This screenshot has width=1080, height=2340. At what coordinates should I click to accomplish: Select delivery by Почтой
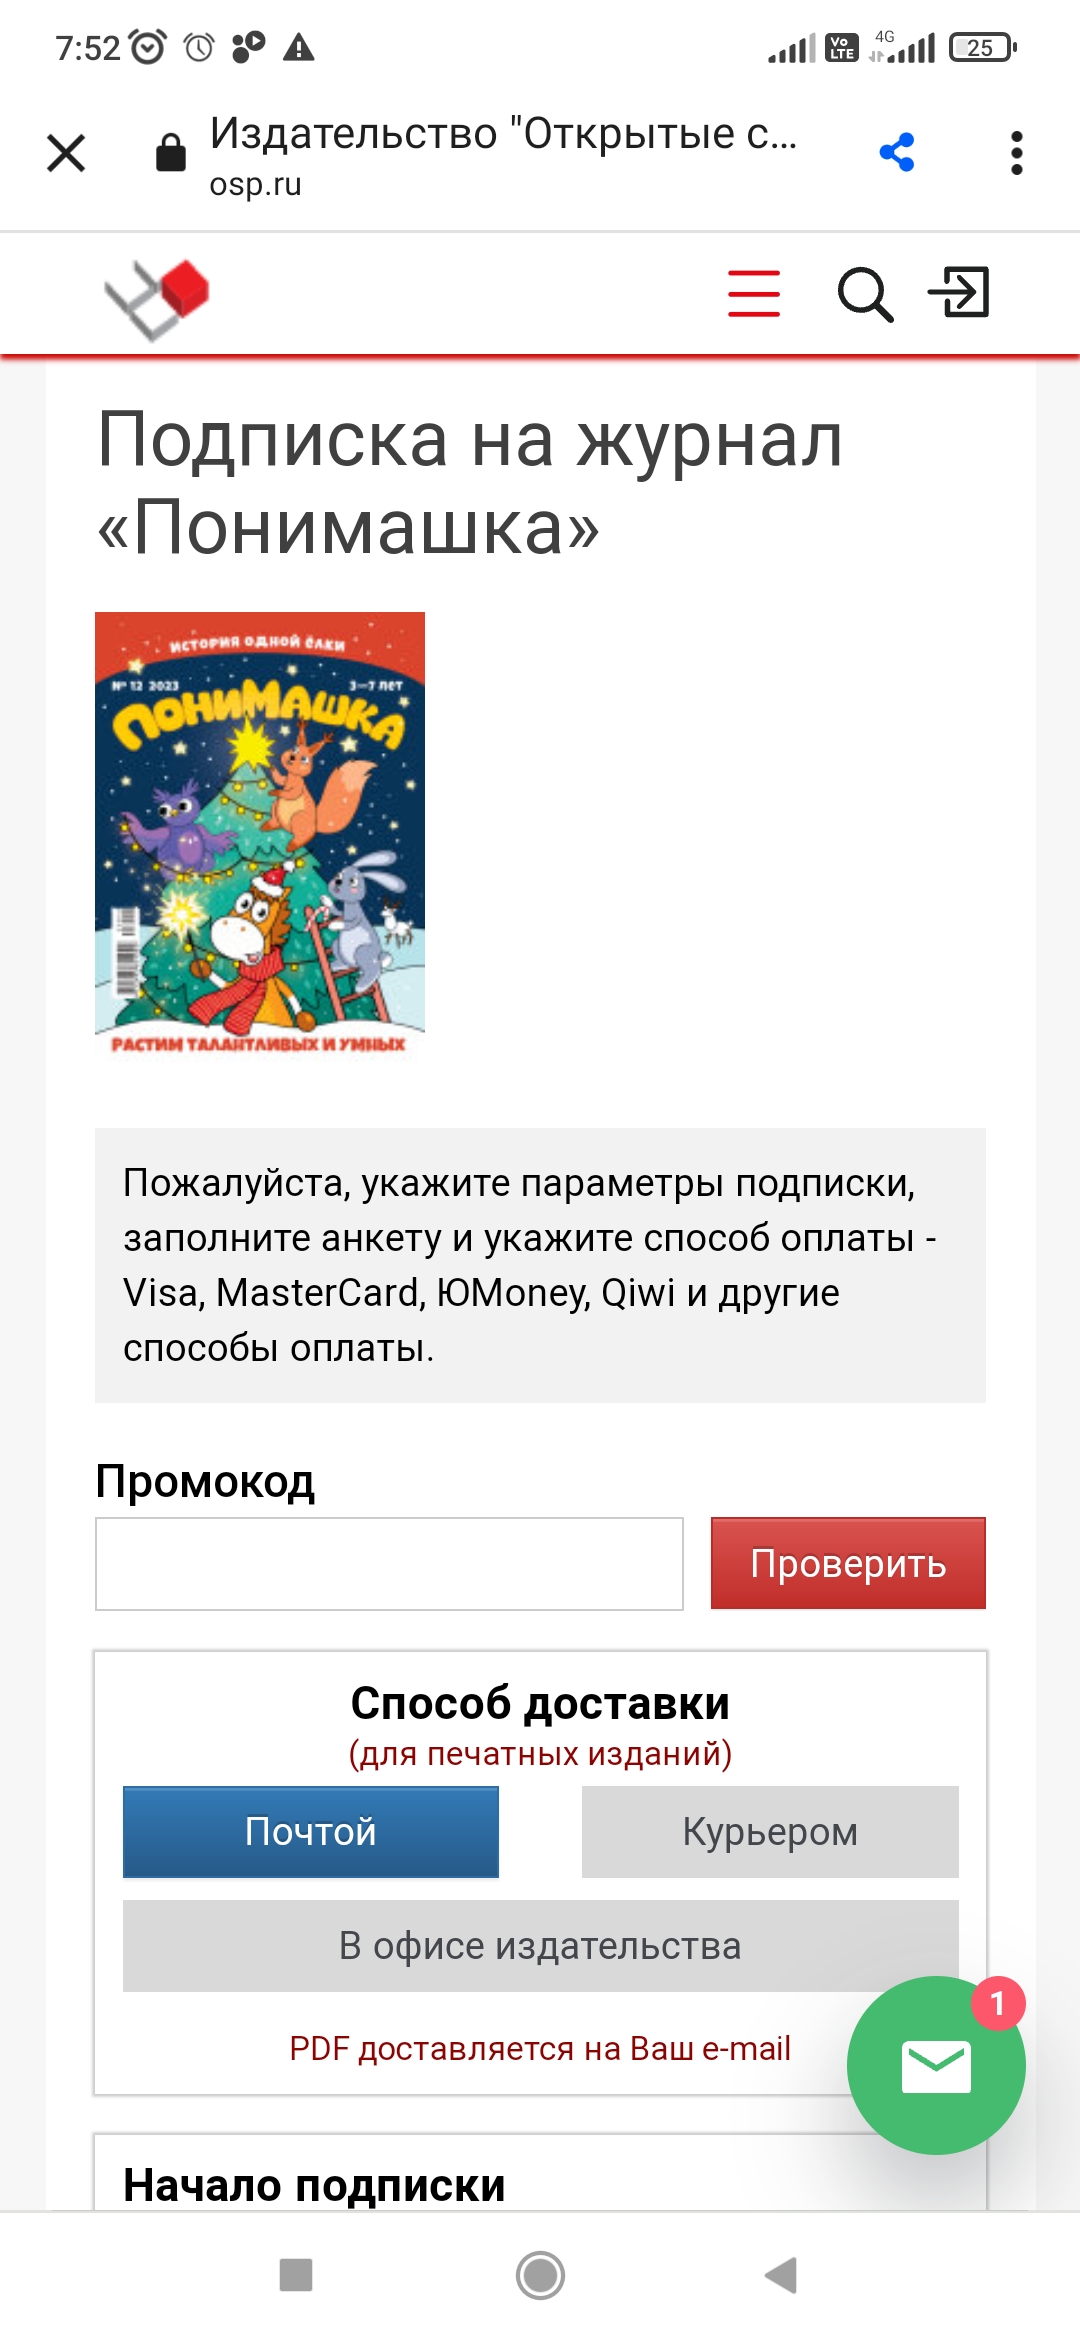pyautogui.click(x=311, y=1832)
